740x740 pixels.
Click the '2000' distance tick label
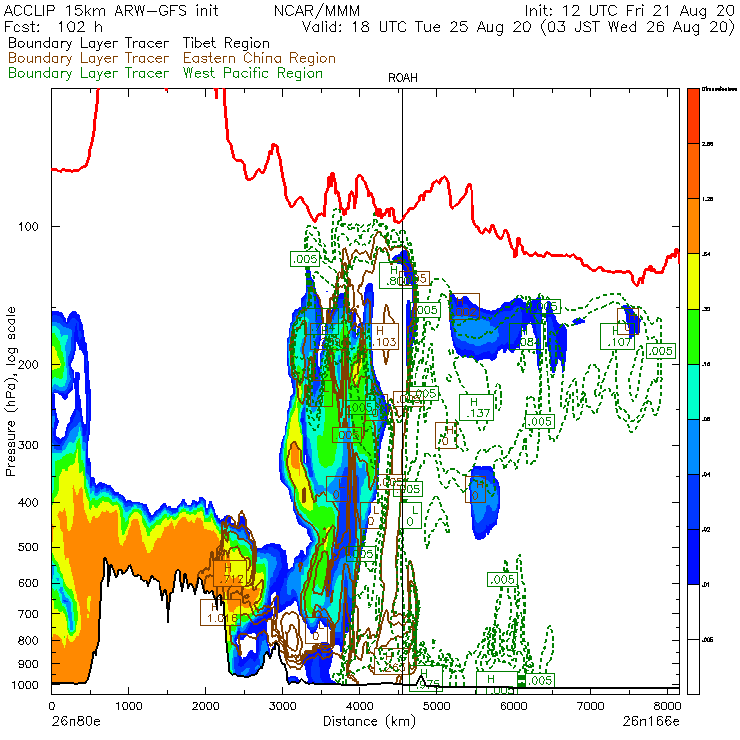coord(205,706)
